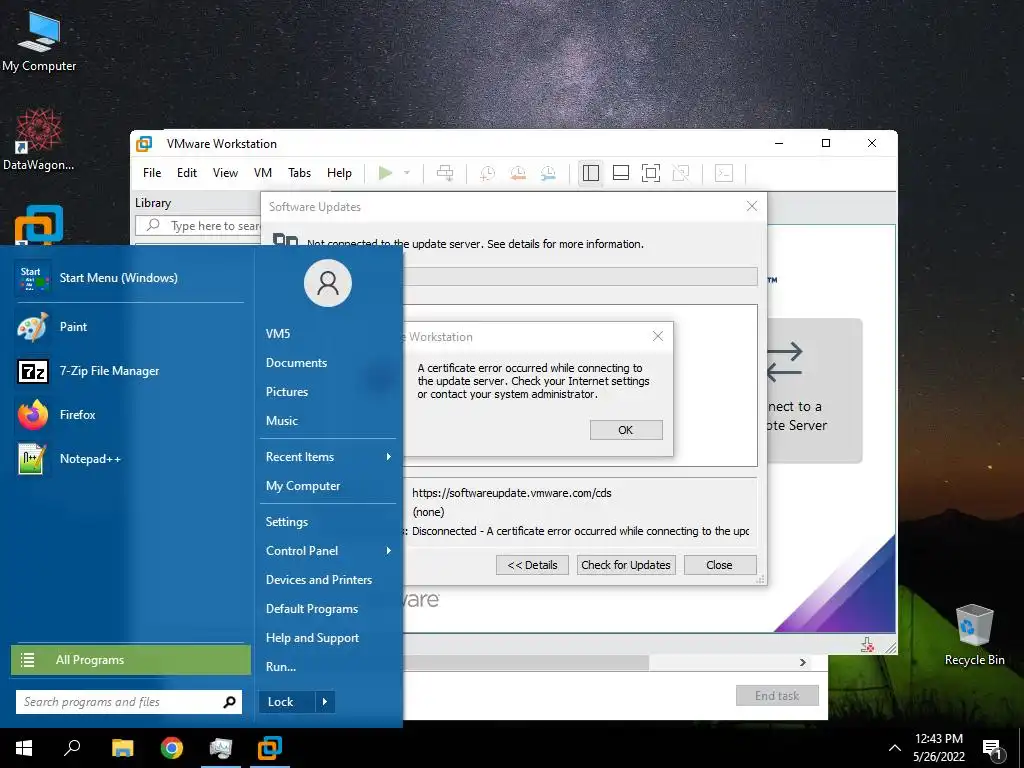The height and width of the screenshot is (768, 1024).
Task: Click Search programs and files field
Action: [x=129, y=702]
